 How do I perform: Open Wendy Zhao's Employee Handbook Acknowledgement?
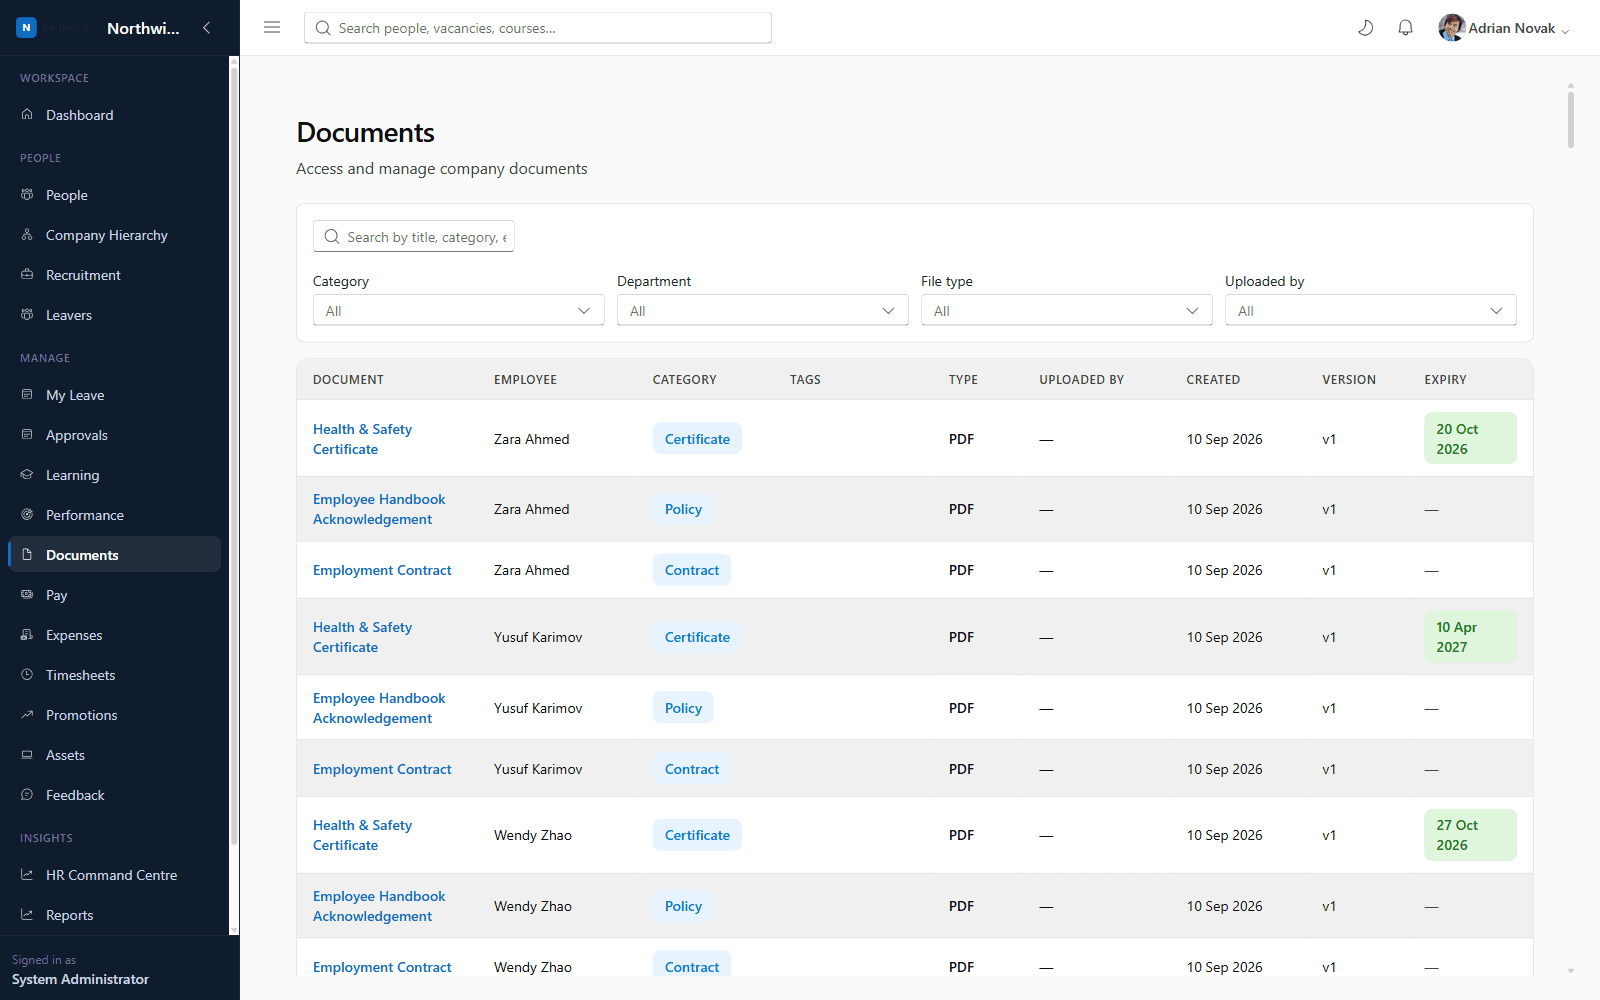tap(379, 906)
